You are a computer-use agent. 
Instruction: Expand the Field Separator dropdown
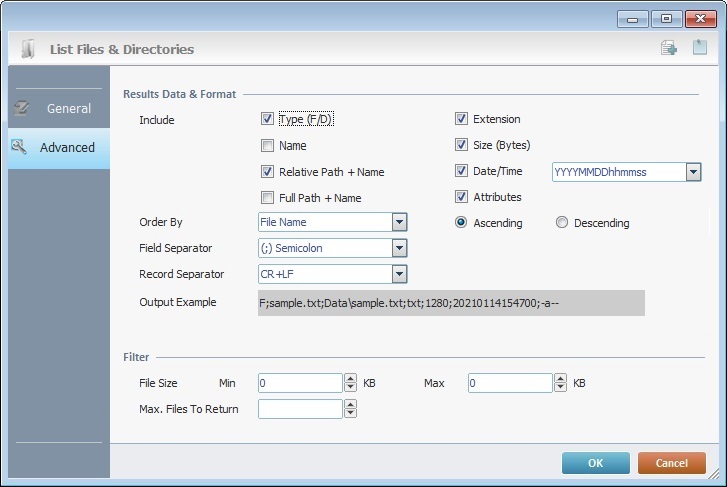[x=399, y=248]
